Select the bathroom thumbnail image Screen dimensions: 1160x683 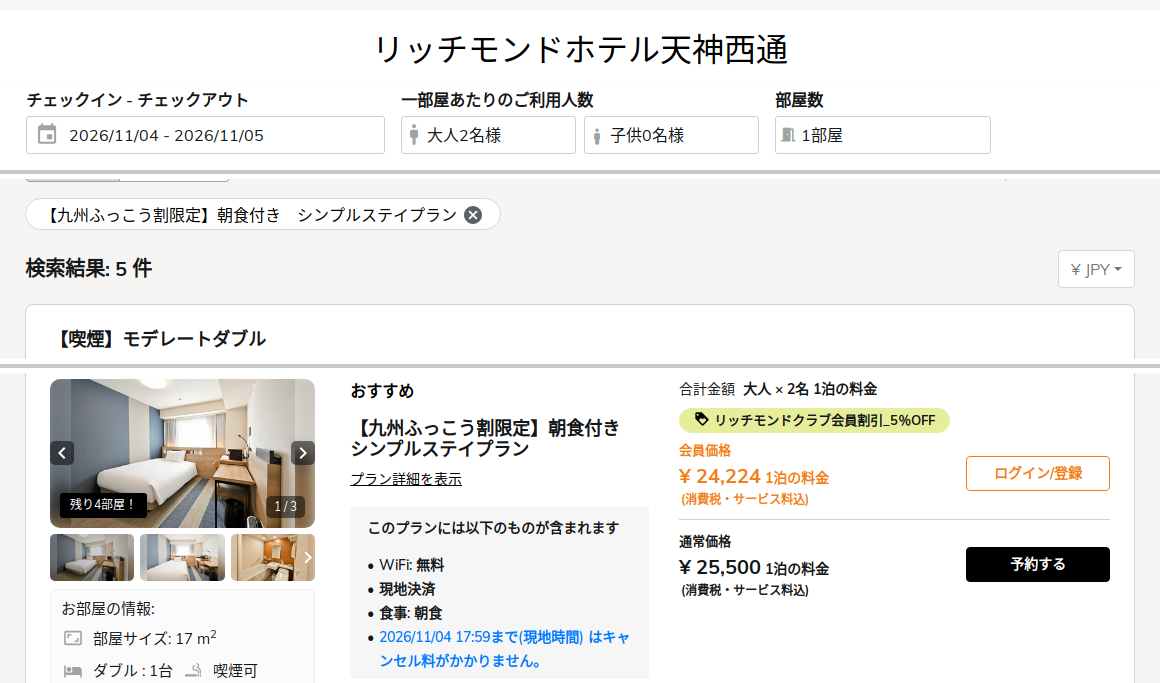269,557
